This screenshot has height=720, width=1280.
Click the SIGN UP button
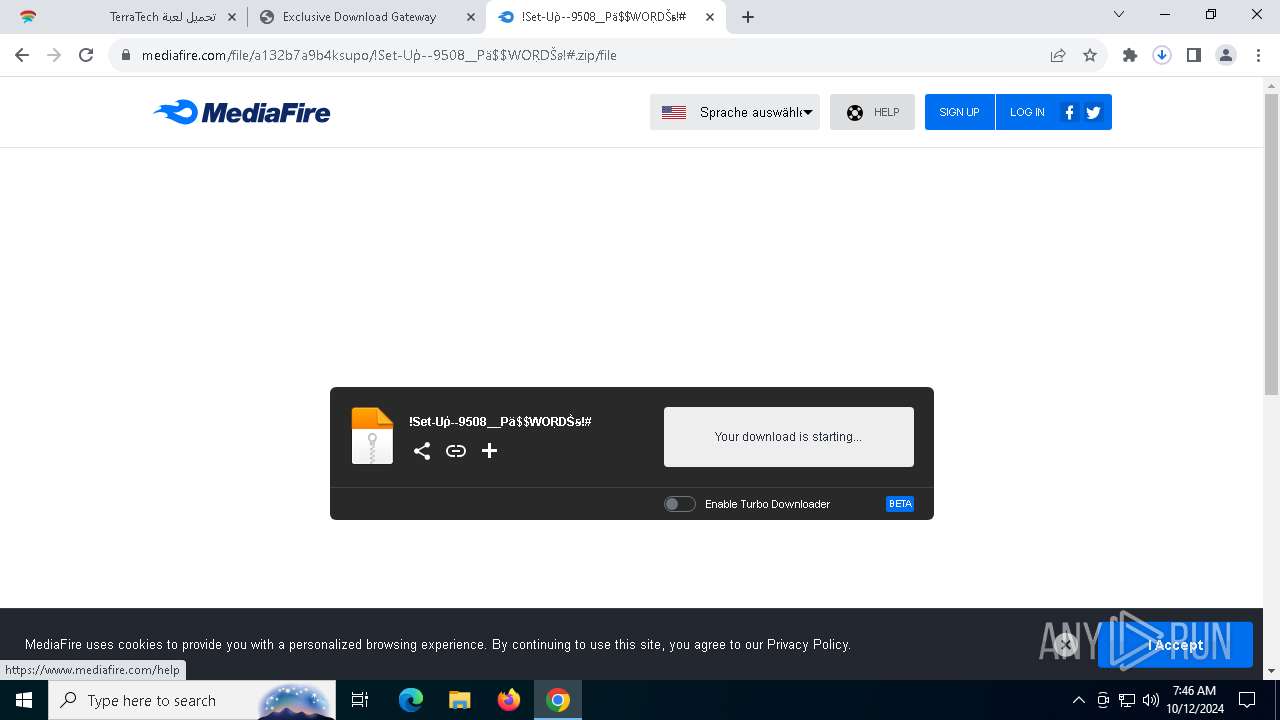tap(959, 112)
